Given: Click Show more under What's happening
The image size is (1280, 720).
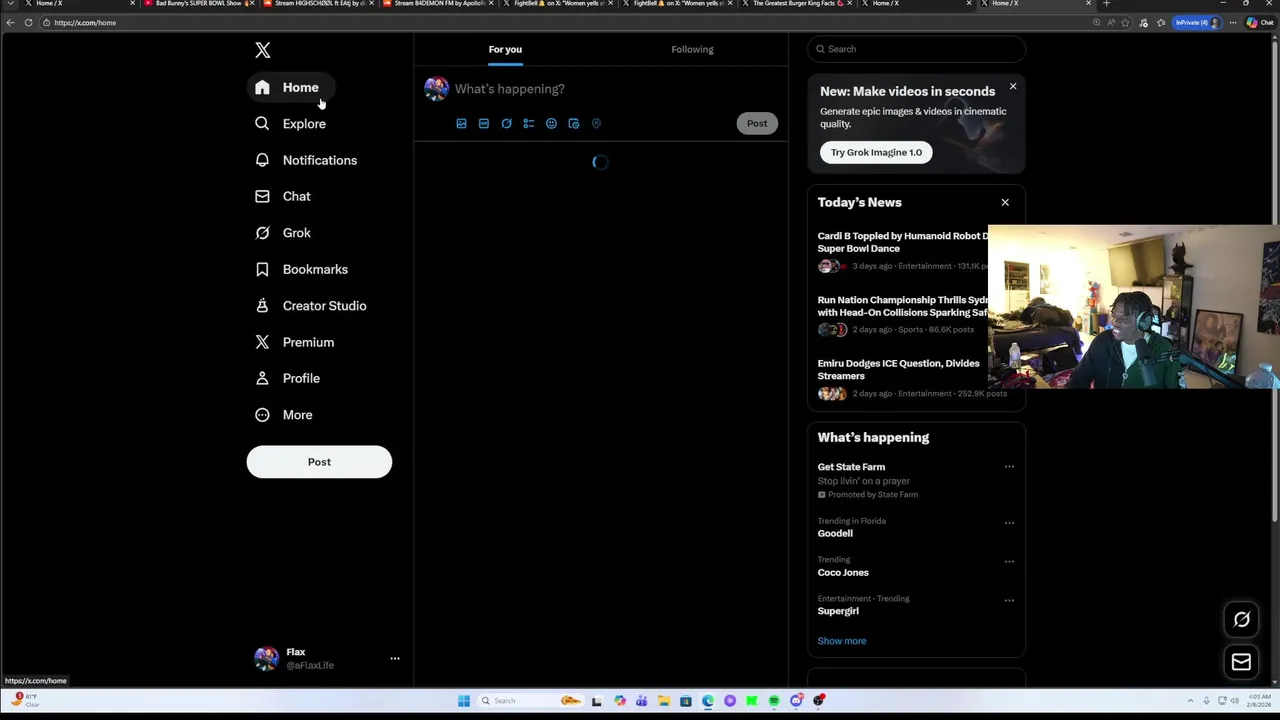Looking at the screenshot, I should click(x=842, y=641).
